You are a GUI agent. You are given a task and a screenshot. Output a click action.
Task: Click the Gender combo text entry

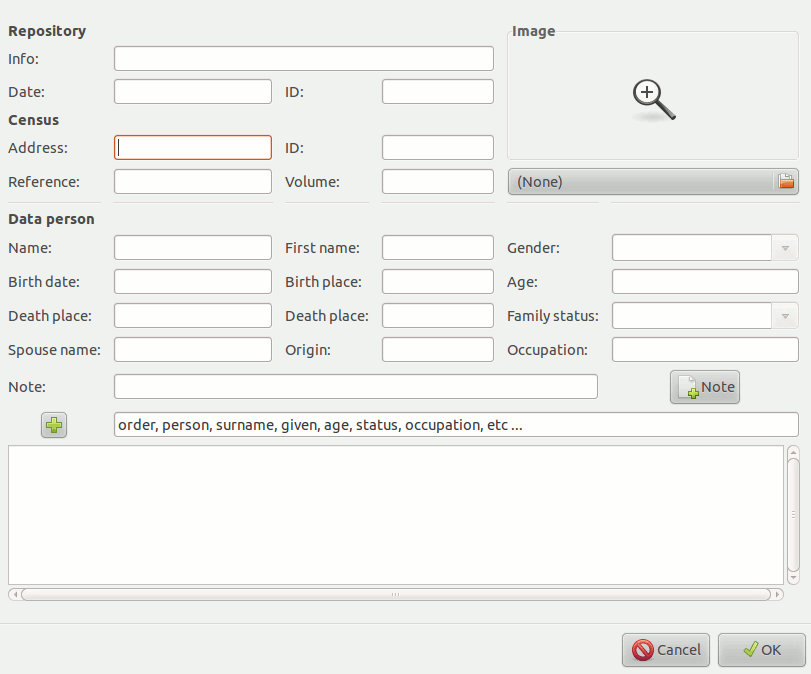pyautogui.click(x=692, y=248)
